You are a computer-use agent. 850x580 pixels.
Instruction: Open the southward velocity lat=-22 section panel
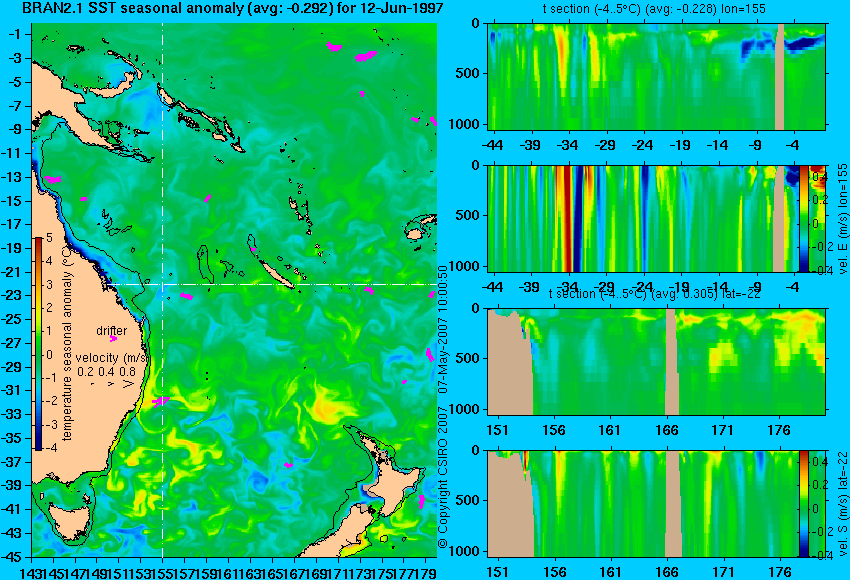[x=643, y=504]
